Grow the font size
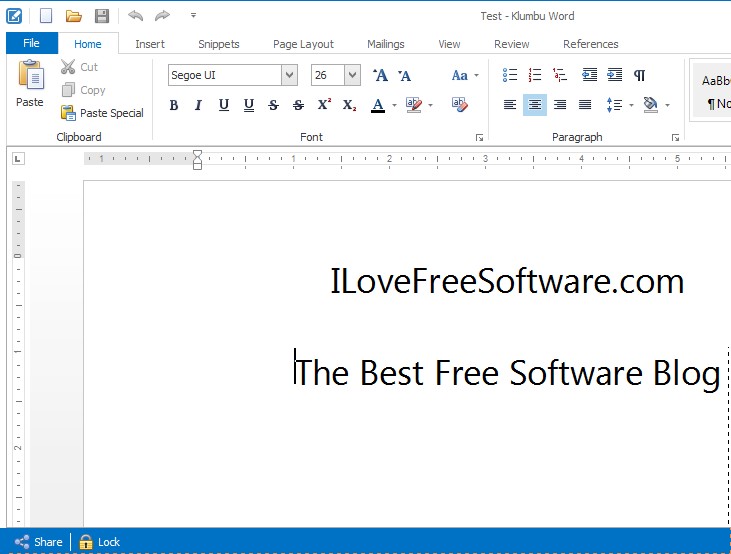Viewport: 731px width, 554px height. [x=380, y=75]
